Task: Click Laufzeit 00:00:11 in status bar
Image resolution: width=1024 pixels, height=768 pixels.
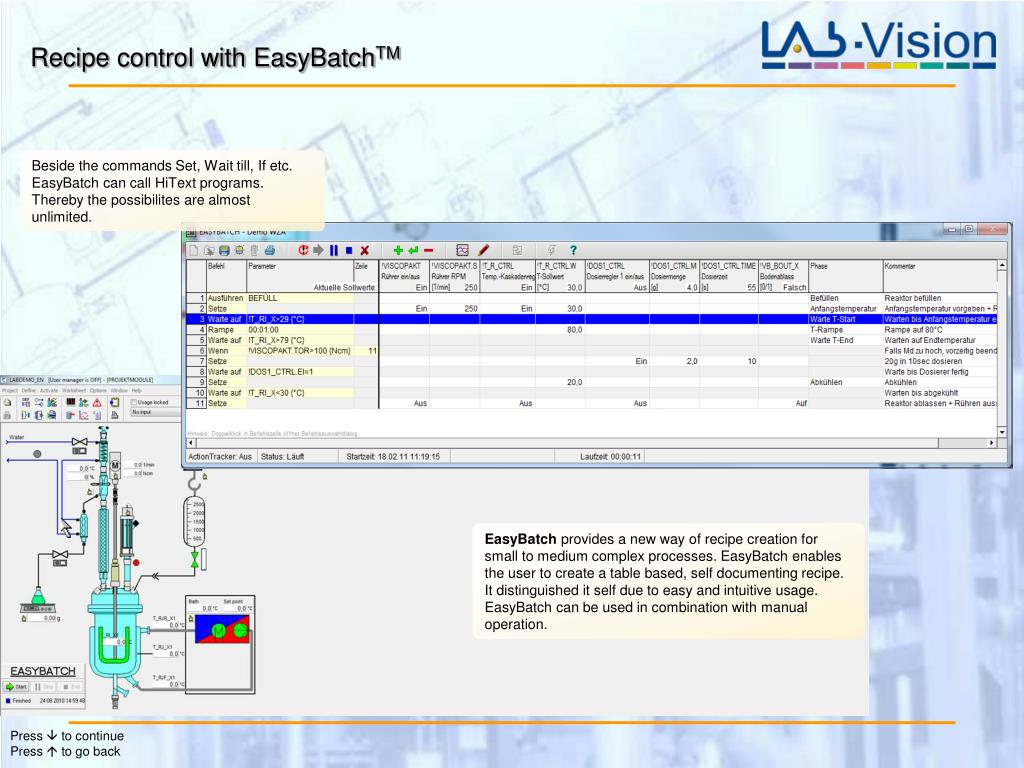Action: (611, 456)
